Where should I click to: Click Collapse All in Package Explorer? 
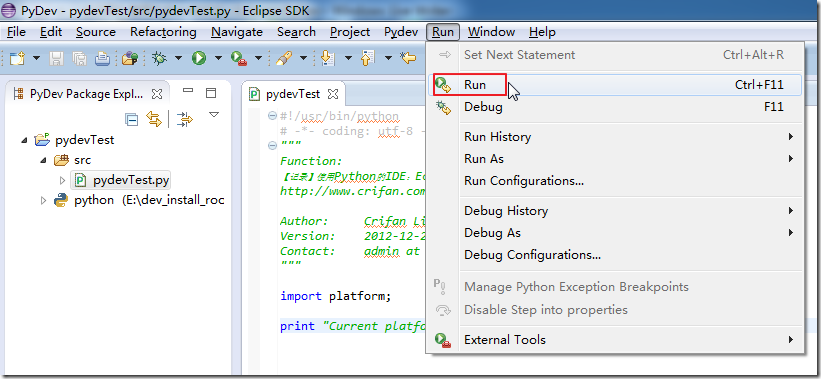(x=132, y=120)
